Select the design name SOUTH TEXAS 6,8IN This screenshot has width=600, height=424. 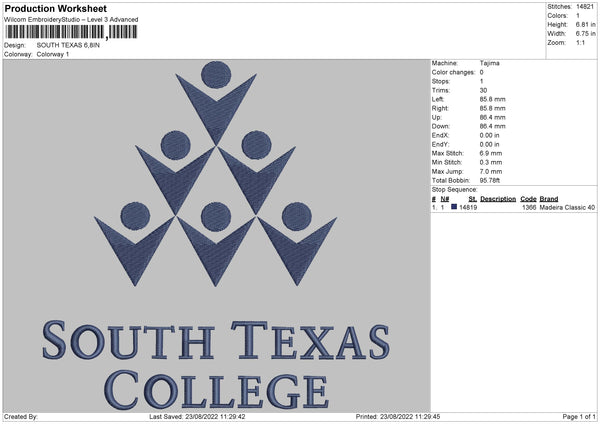pyautogui.click(x=68, y=45)
